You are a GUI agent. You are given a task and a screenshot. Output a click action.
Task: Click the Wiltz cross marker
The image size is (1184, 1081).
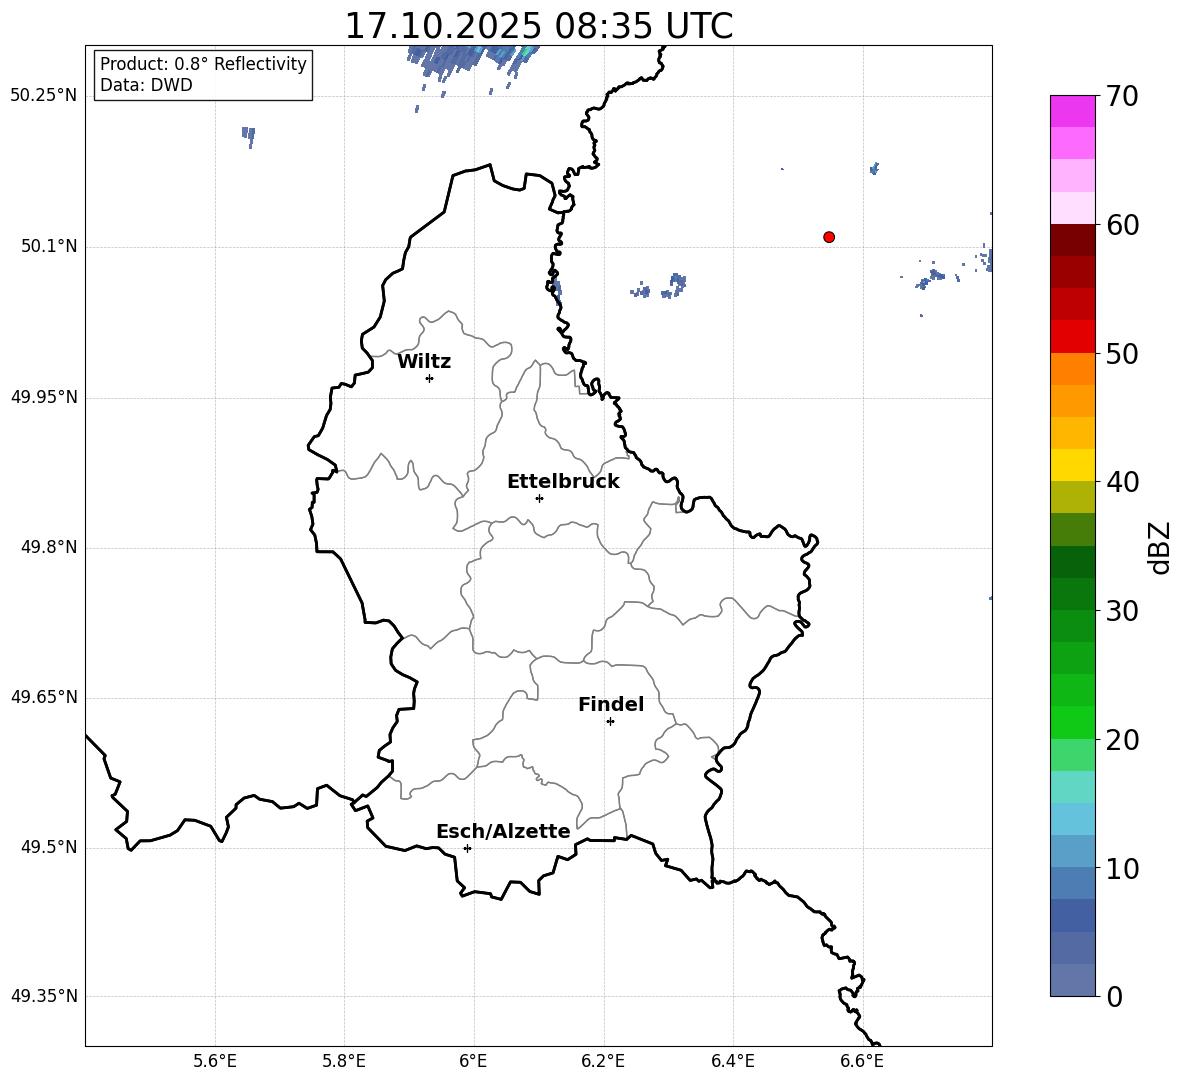coord(430,378)
